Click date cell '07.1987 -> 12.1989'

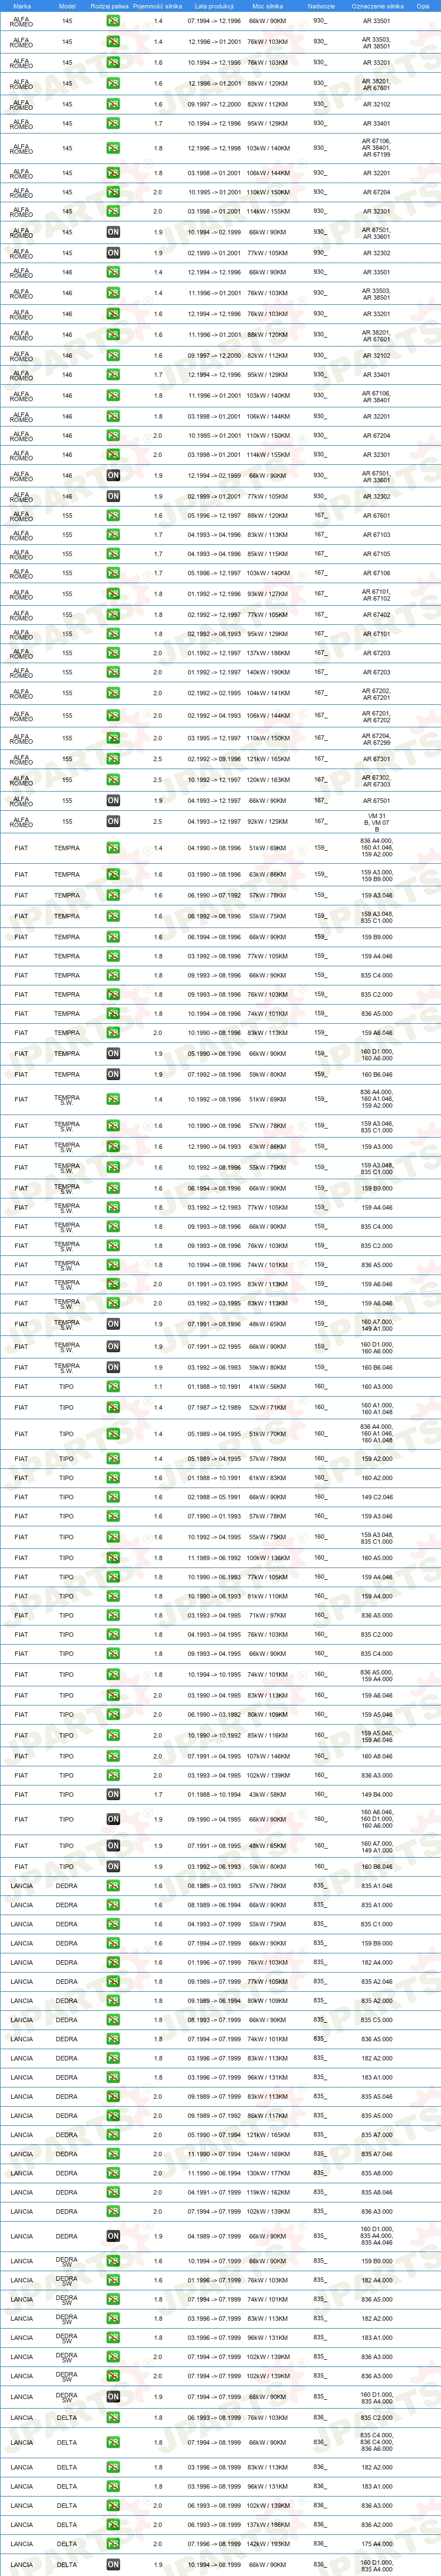click(x=214, y=1408)
